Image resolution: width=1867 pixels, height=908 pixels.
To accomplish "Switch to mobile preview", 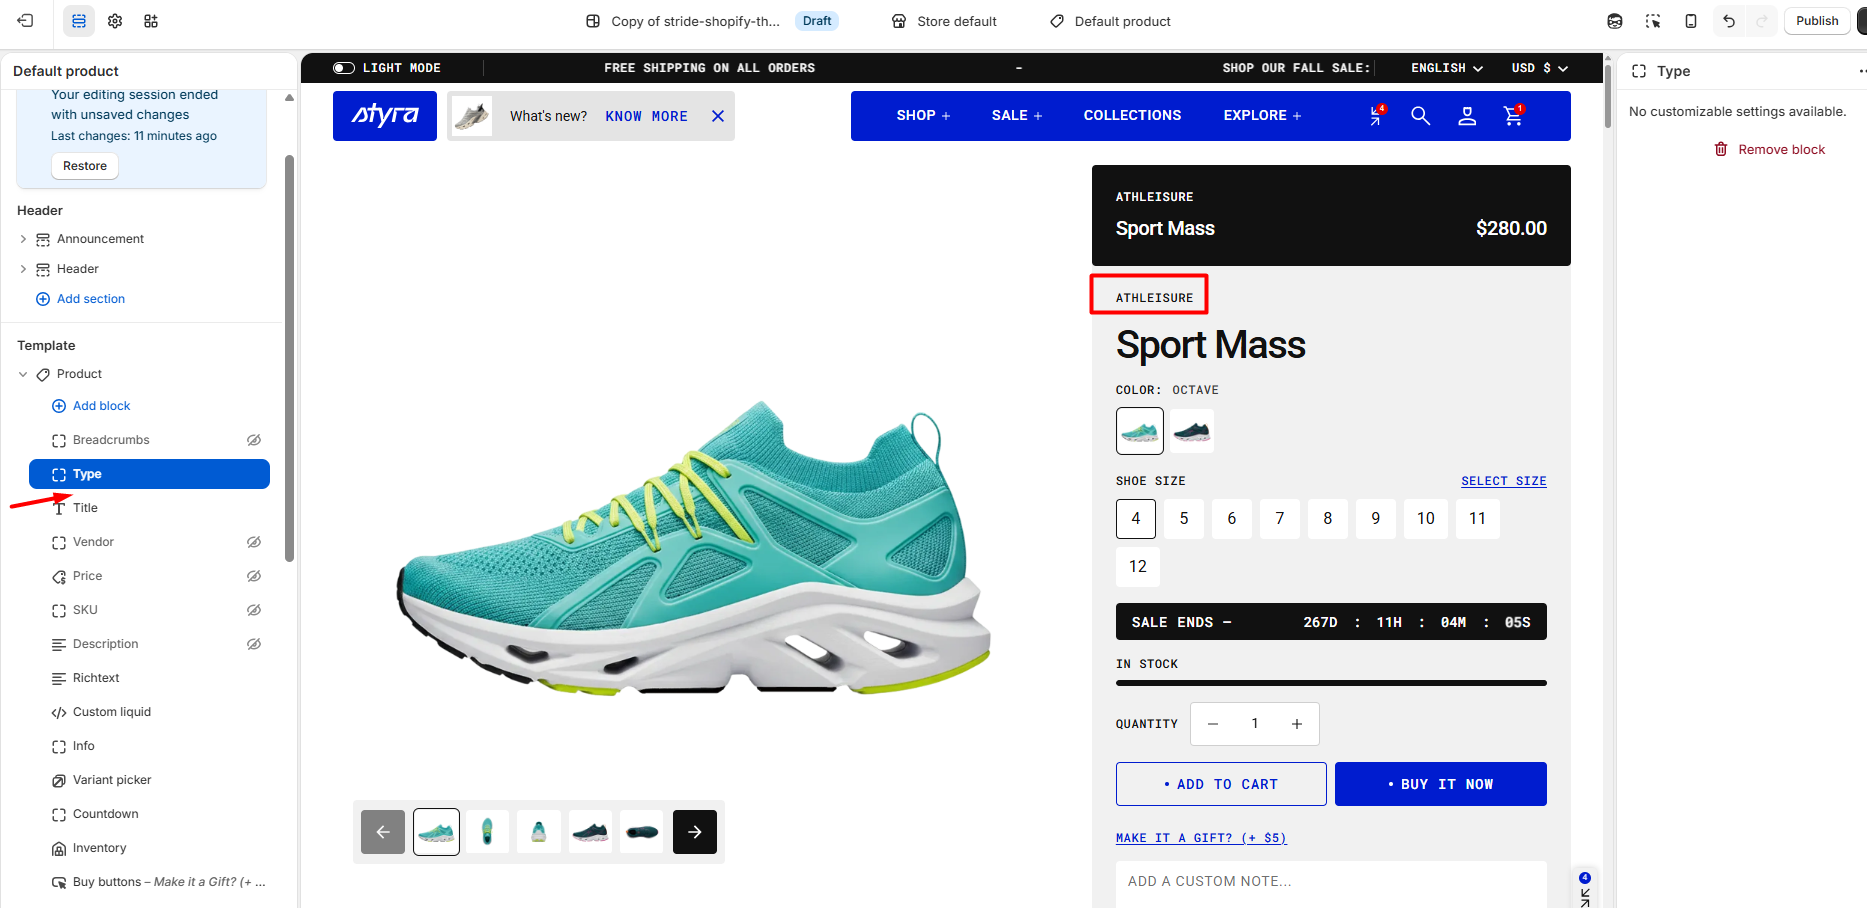I will click(x=1691, y=21).
